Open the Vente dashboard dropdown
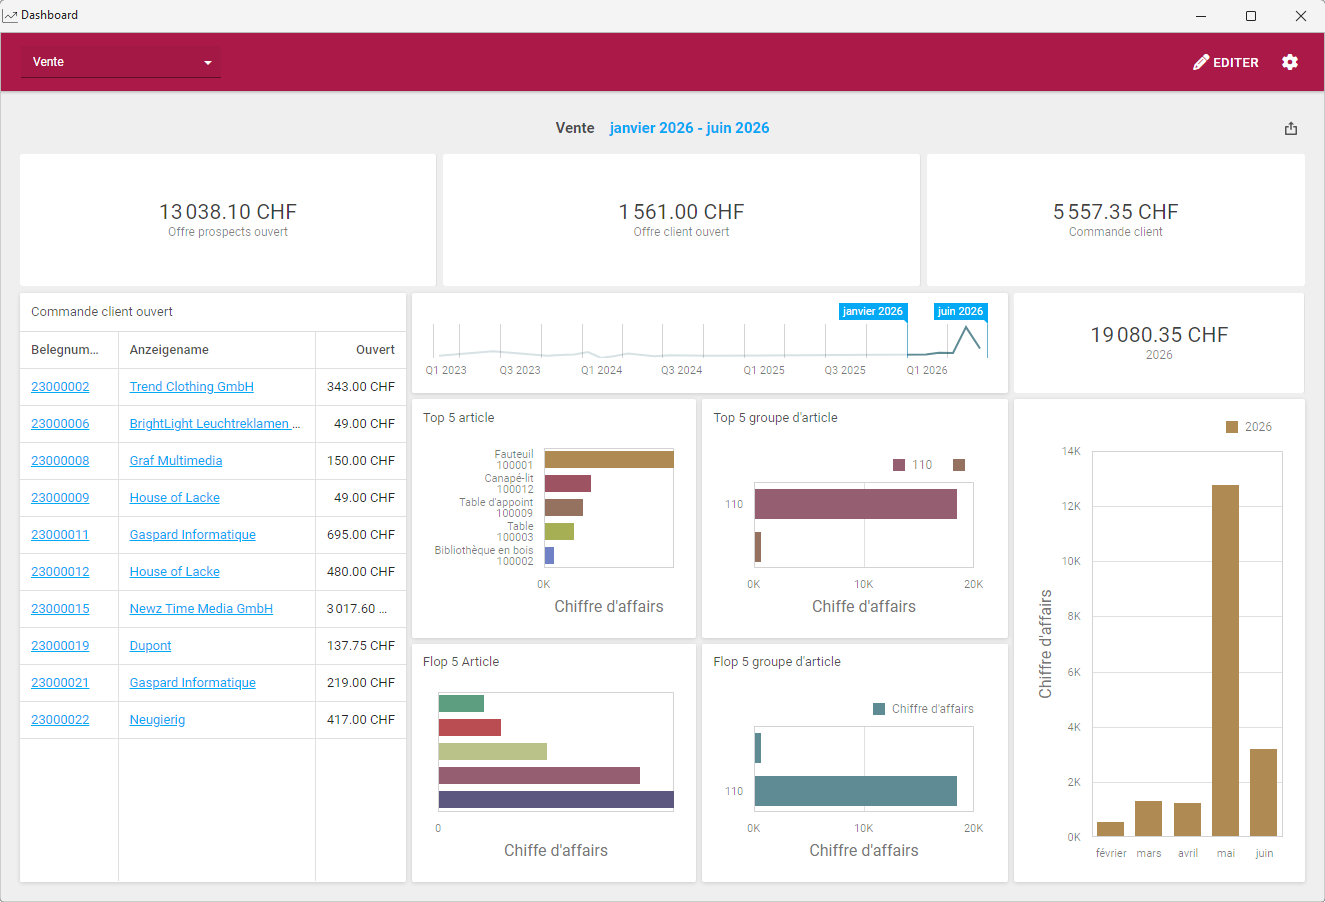This screenshot has height=902, width=1325. coord(121,62)
